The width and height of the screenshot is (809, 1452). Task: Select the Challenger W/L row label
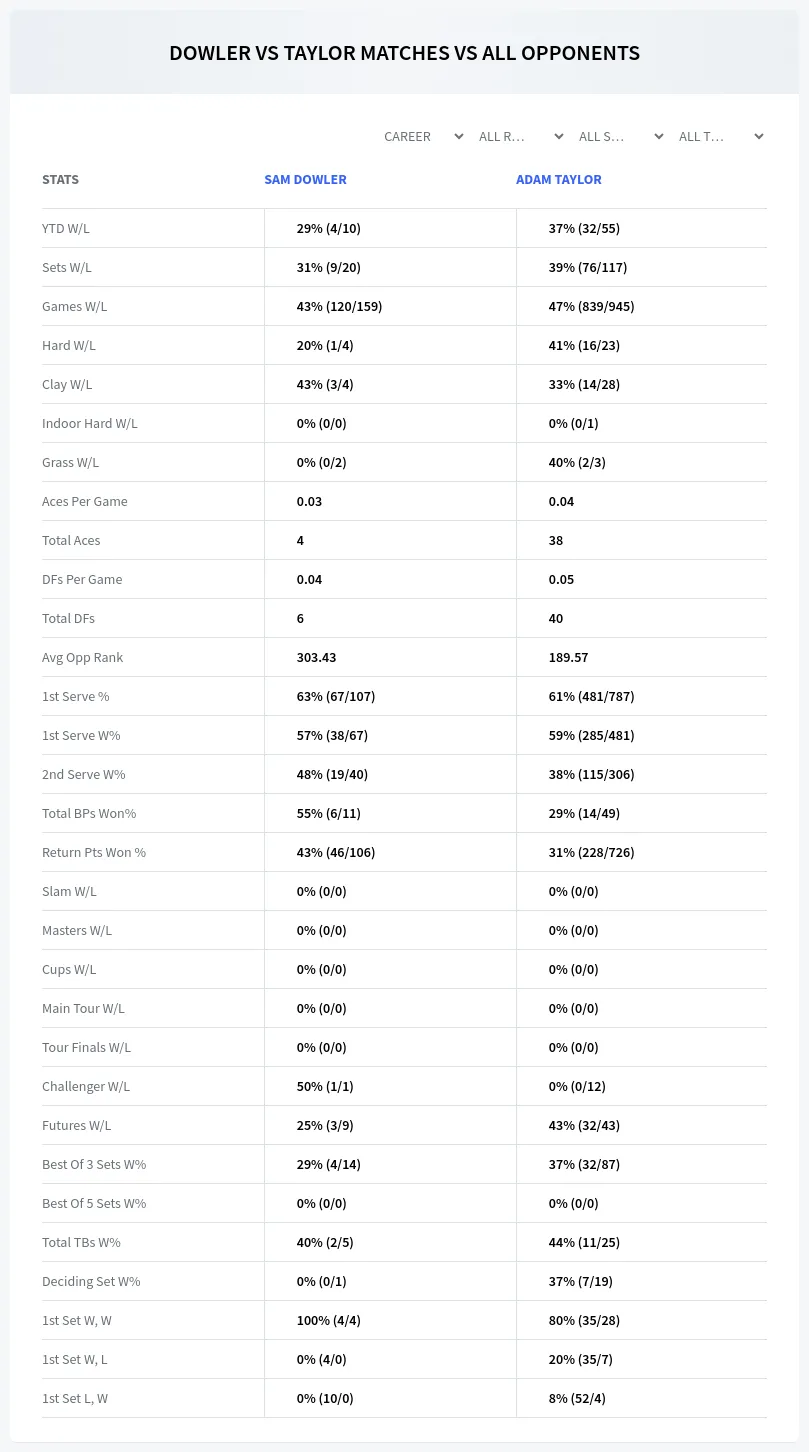[x=86, y=1086]
